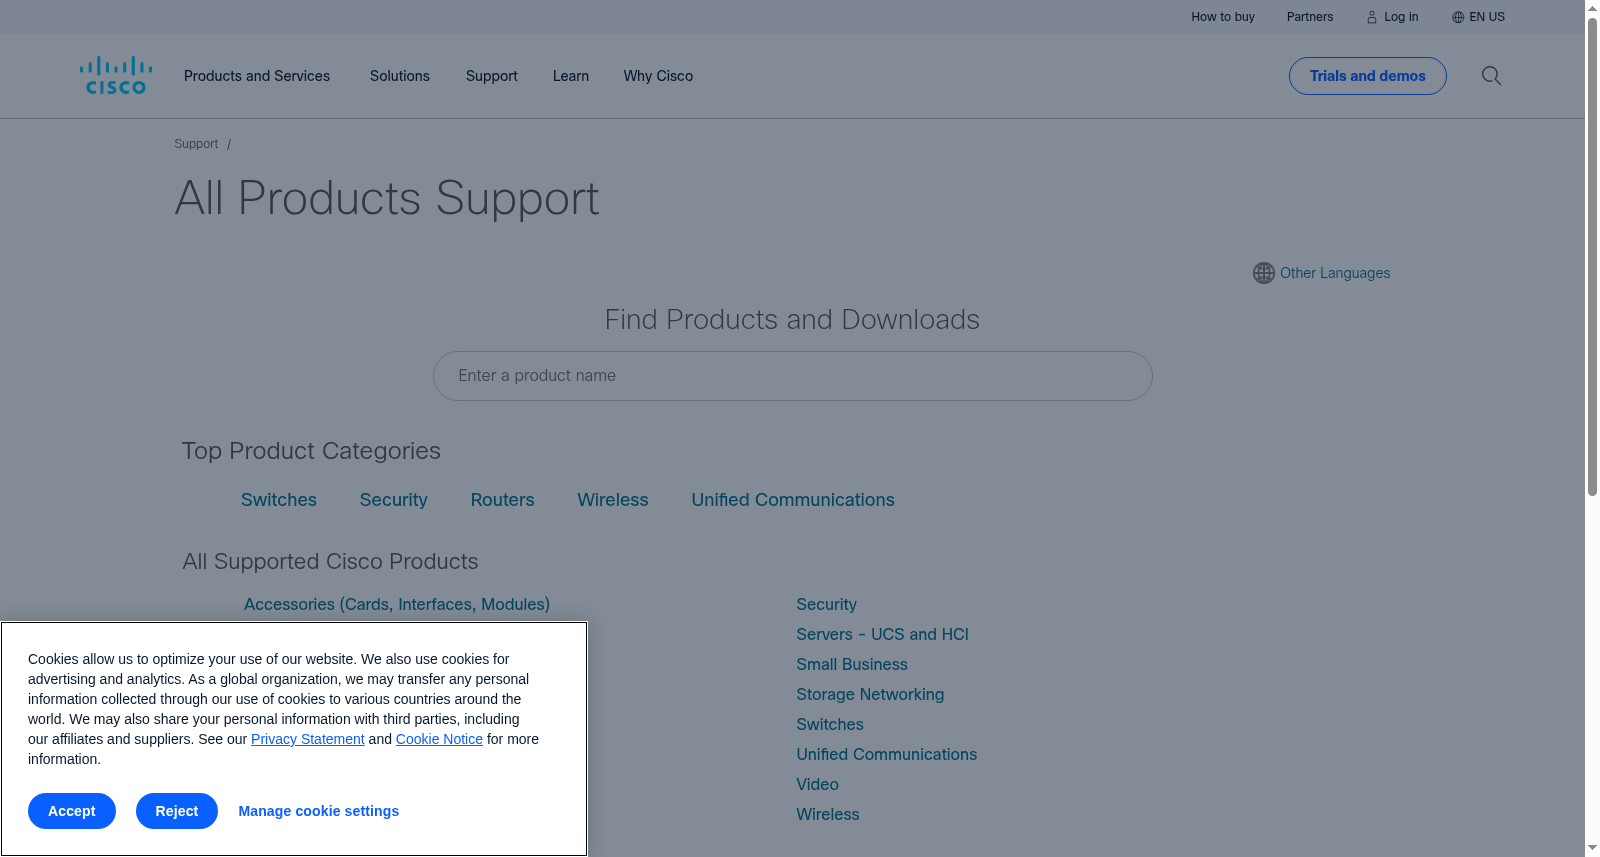Open the Privacy Statement link

pyautogui.click(x=308, y=739)
